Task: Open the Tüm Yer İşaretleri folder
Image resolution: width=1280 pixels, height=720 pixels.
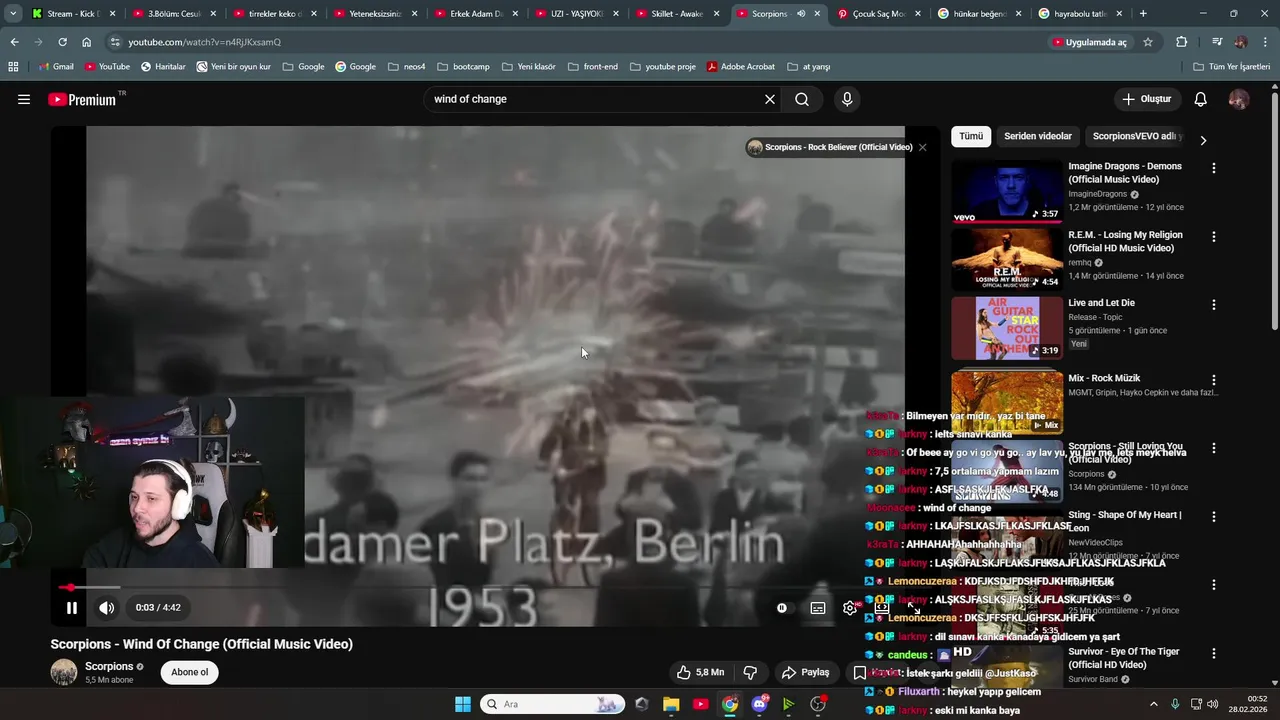Action: 1231,66
